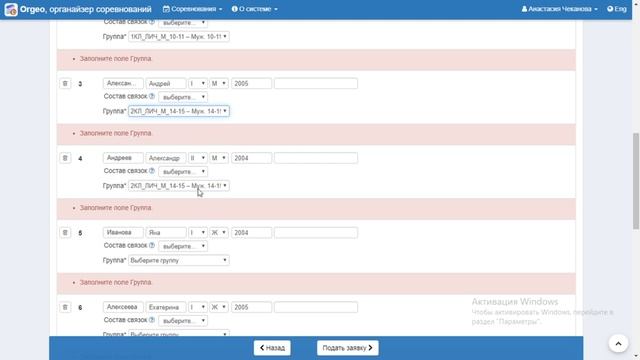Delete participant row 6 with trash icon
This screenshot has width=640, height=360.
click(x=65, y=307)
